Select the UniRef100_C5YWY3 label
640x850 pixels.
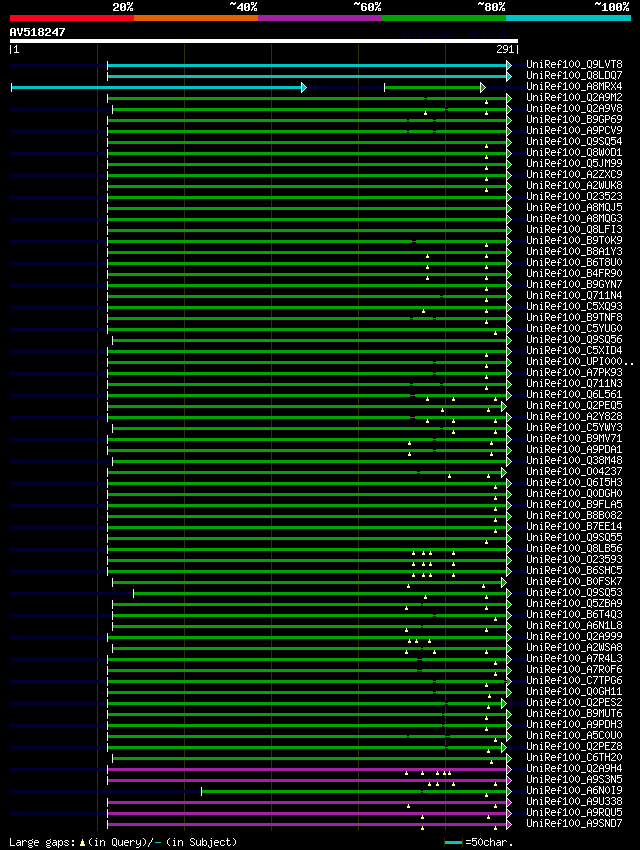(x=574, y=428)
